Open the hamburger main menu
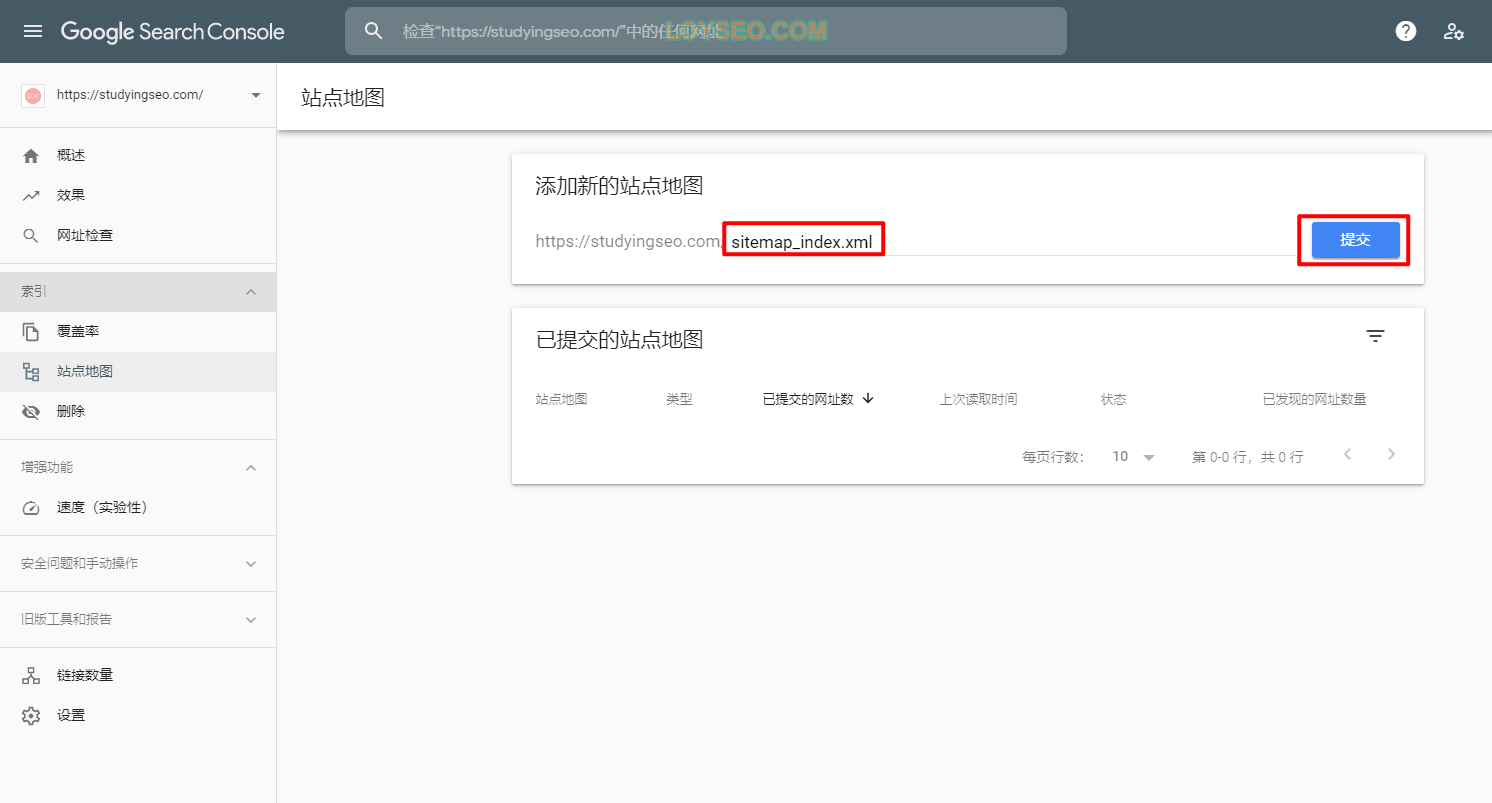 [x=33, y=31]
